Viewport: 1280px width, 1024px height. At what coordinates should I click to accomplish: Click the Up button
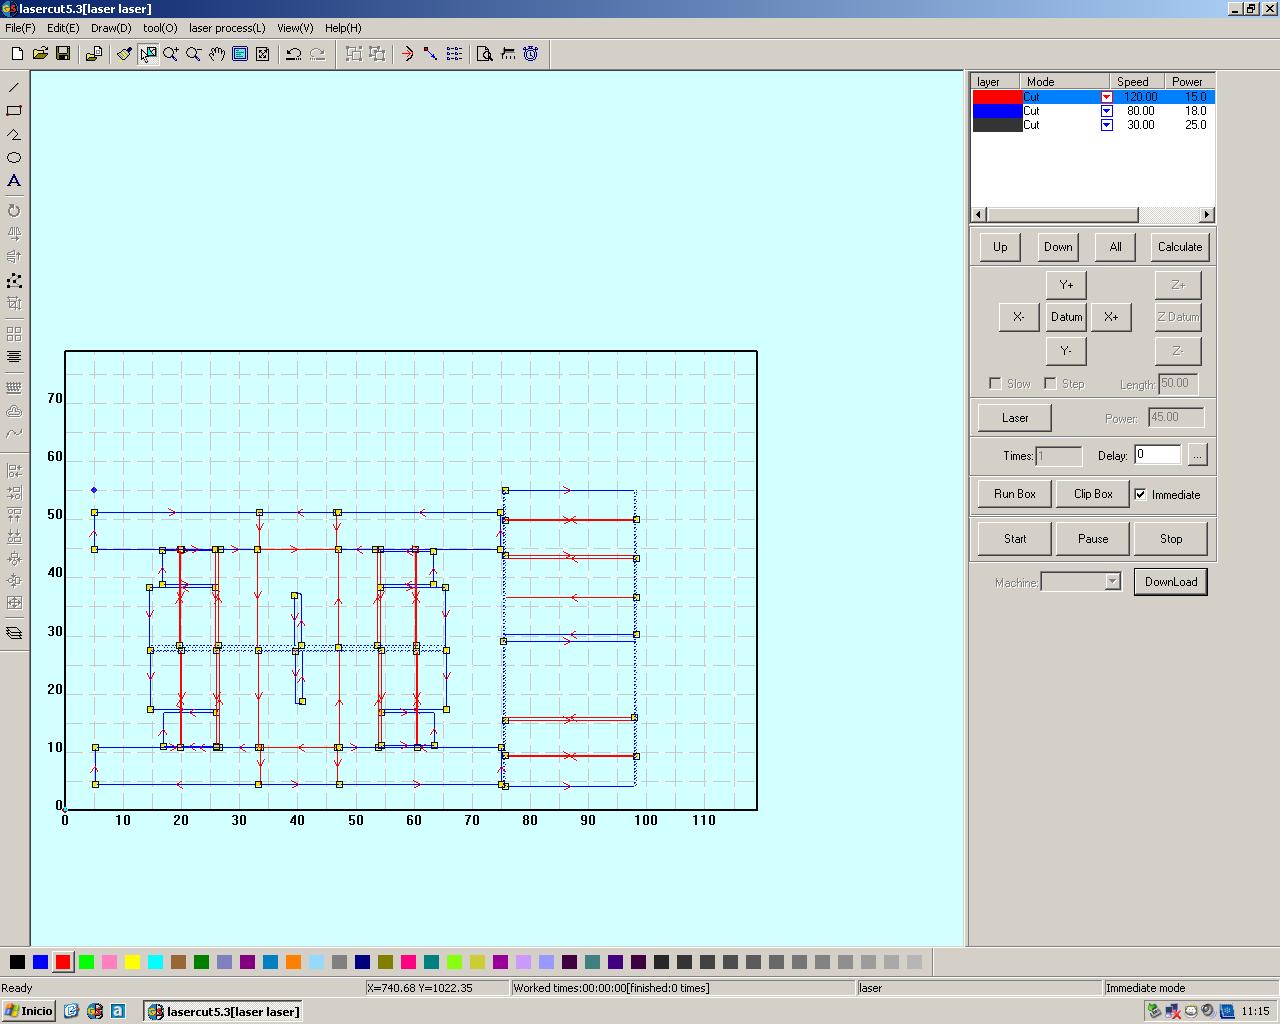click(1000, 247)
